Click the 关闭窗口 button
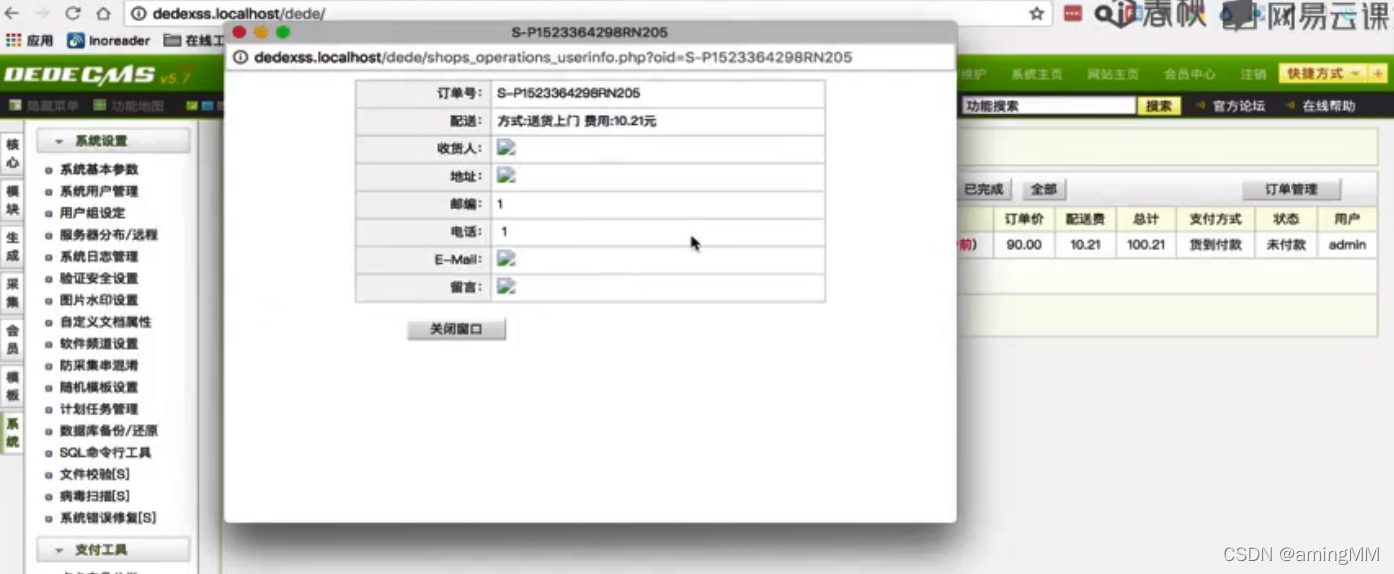This screenshot has height=574, width=1394. [x=457, y=329]
